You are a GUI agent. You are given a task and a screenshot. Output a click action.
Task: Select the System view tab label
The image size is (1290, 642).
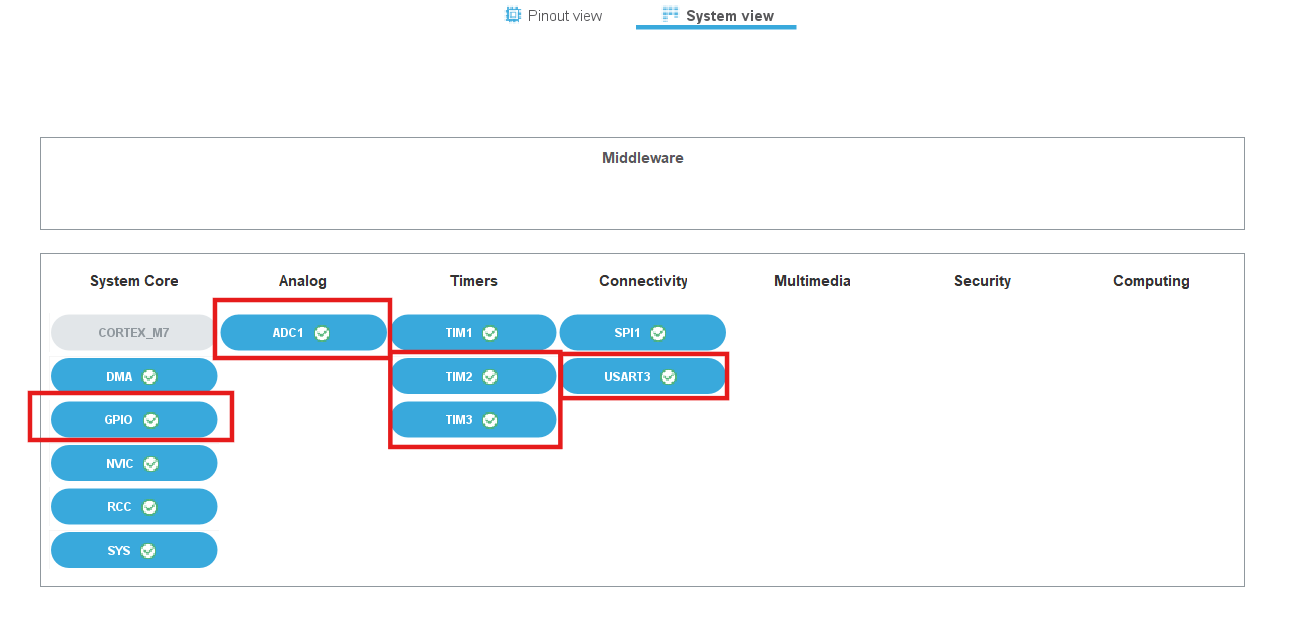729,16
